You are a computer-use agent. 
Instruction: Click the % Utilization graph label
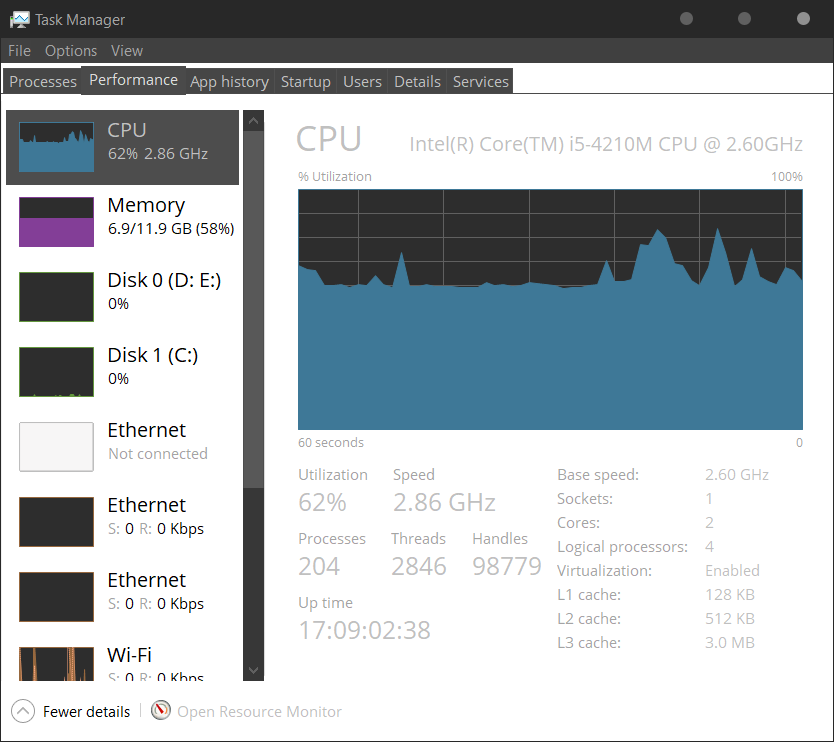point(335,177)
